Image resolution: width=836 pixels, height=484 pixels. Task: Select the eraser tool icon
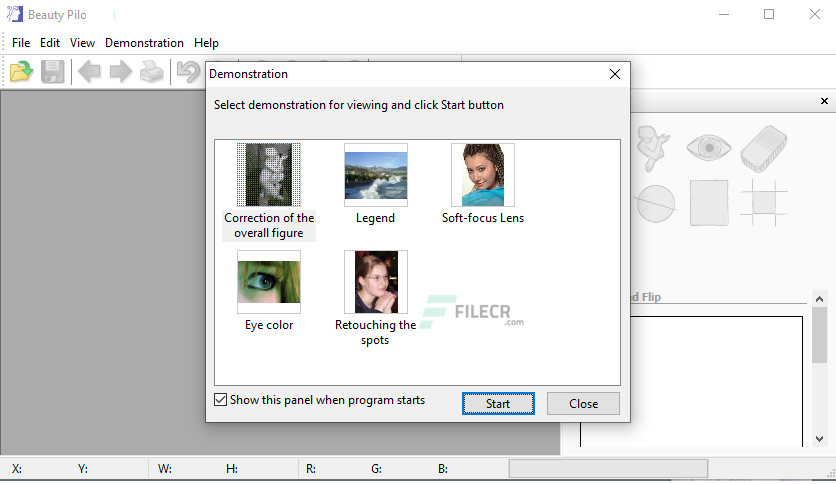(x=763, y=149)
